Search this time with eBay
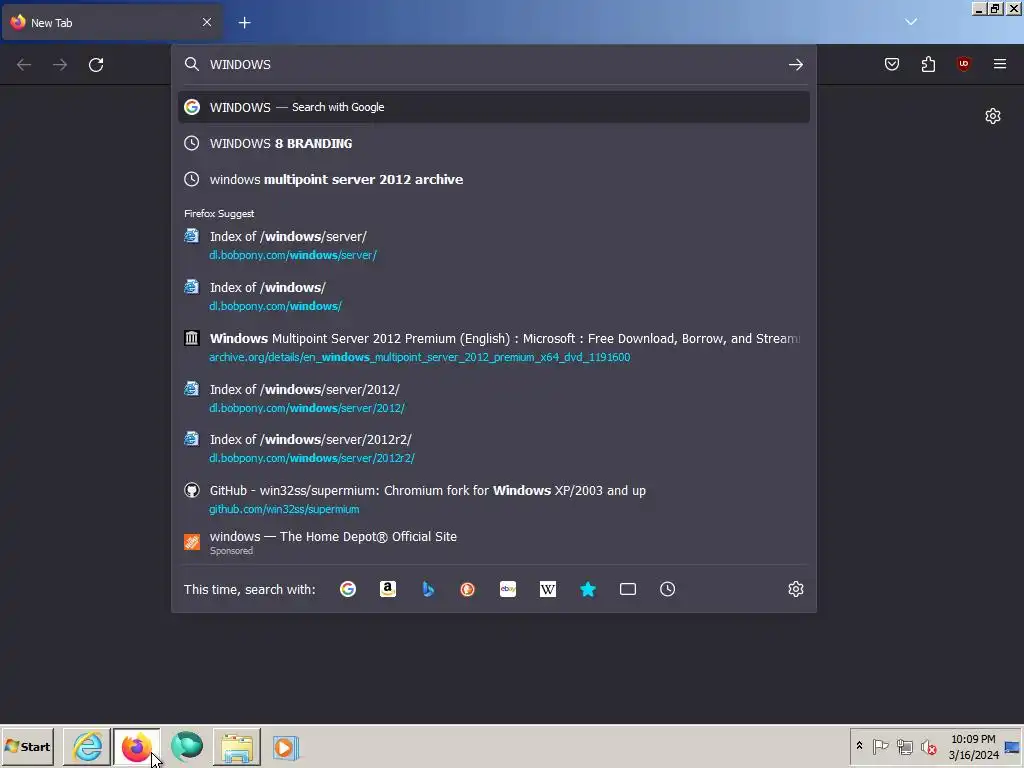The width and height of the screenshot is (1024, 768). (x=508, y=589)
